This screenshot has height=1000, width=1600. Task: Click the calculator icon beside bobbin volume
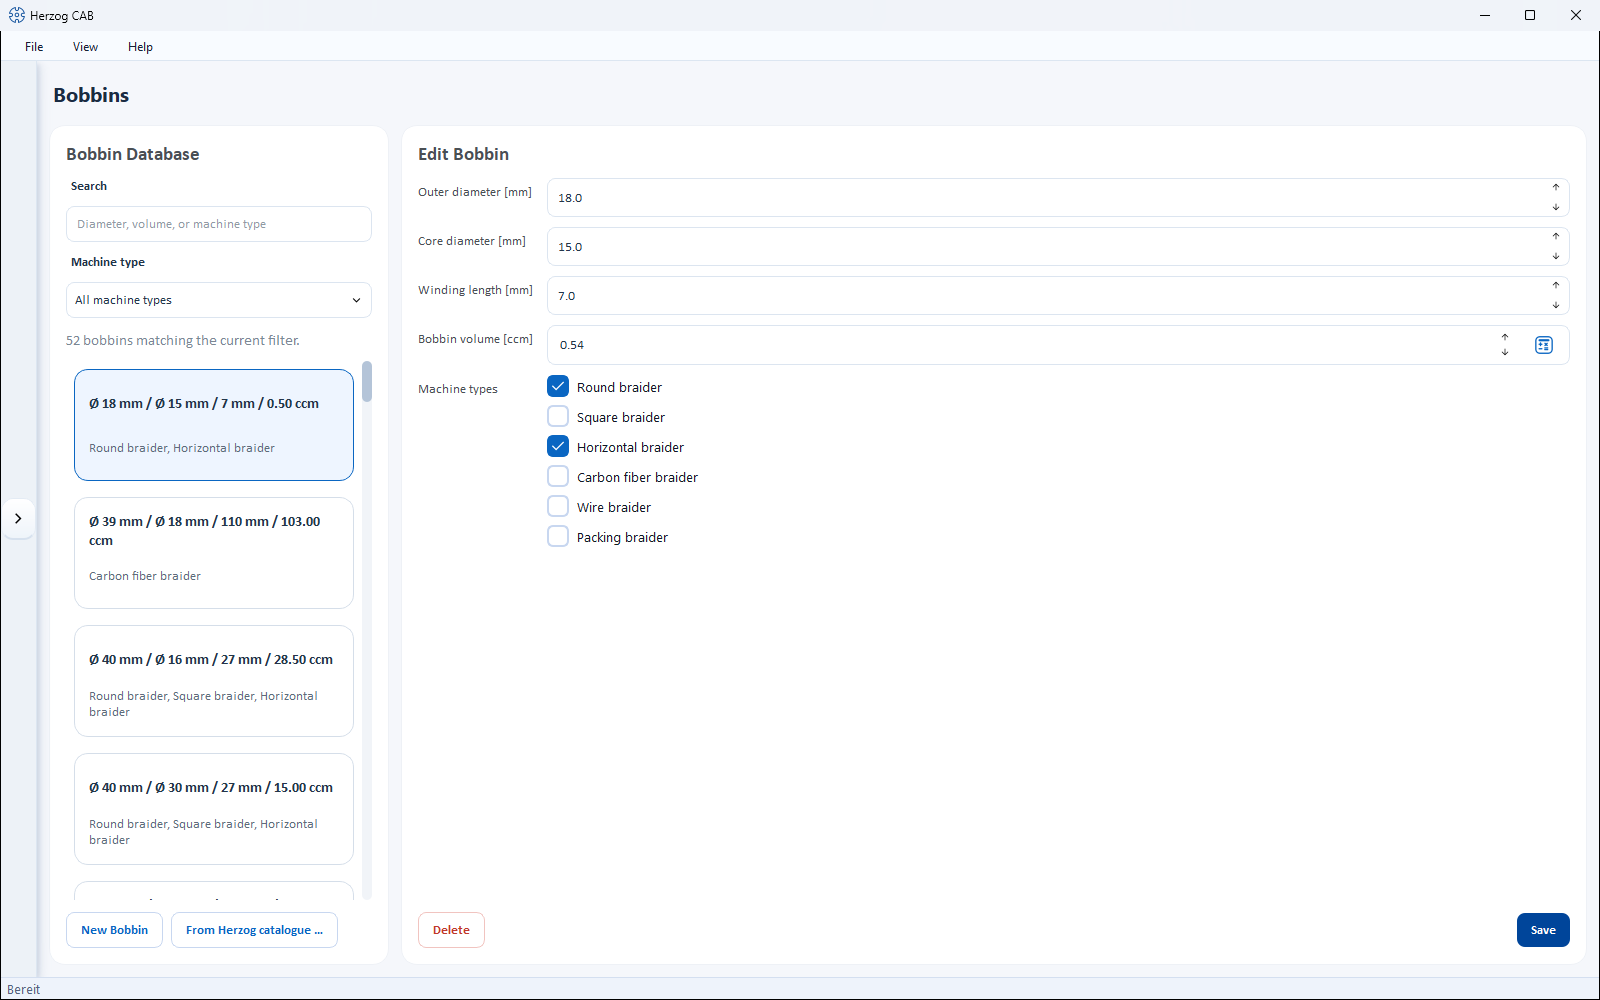(1544, 345)
